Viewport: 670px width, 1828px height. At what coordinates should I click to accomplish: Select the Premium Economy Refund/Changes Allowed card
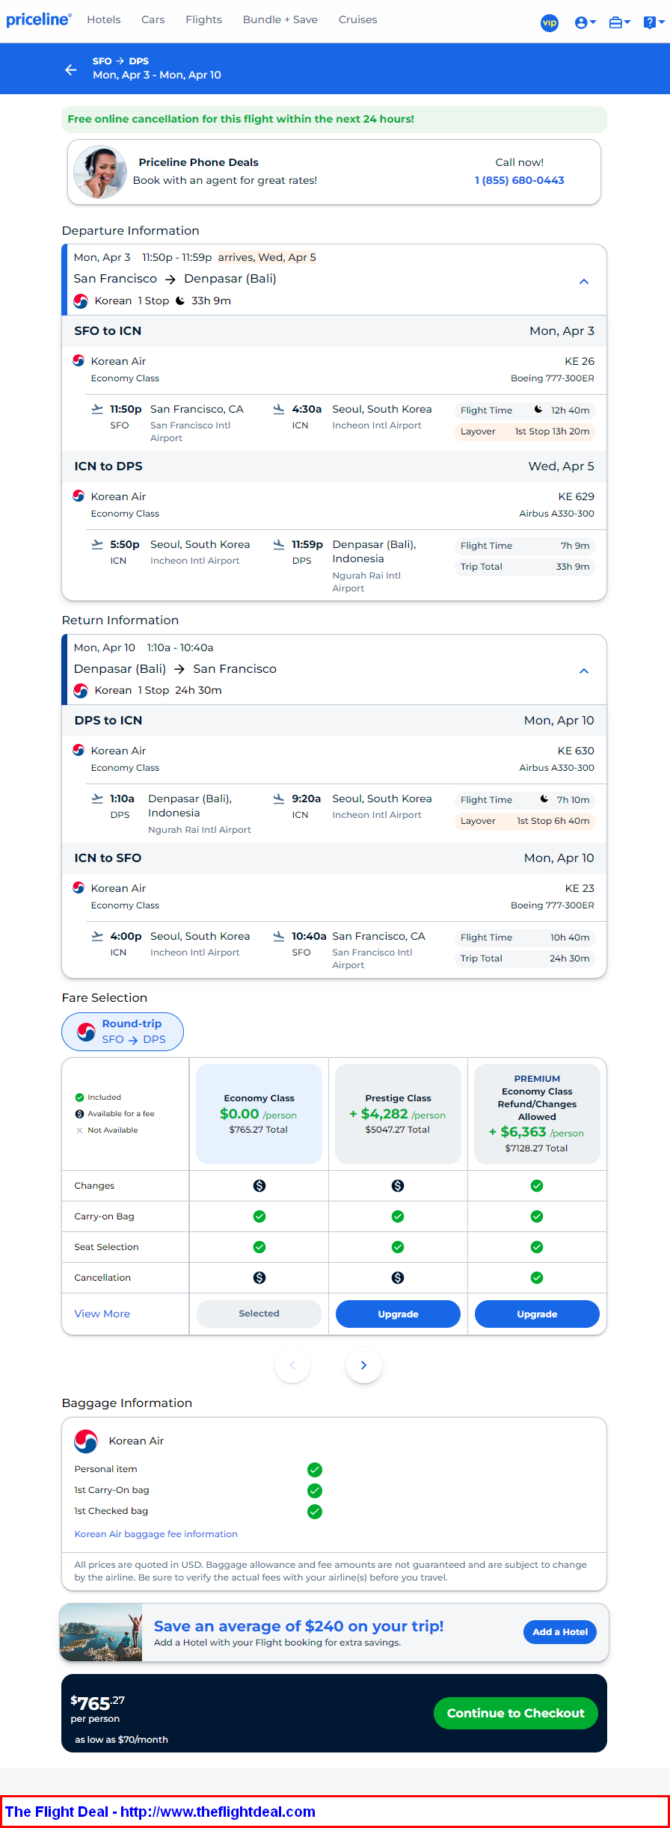tap(537, 1114)
